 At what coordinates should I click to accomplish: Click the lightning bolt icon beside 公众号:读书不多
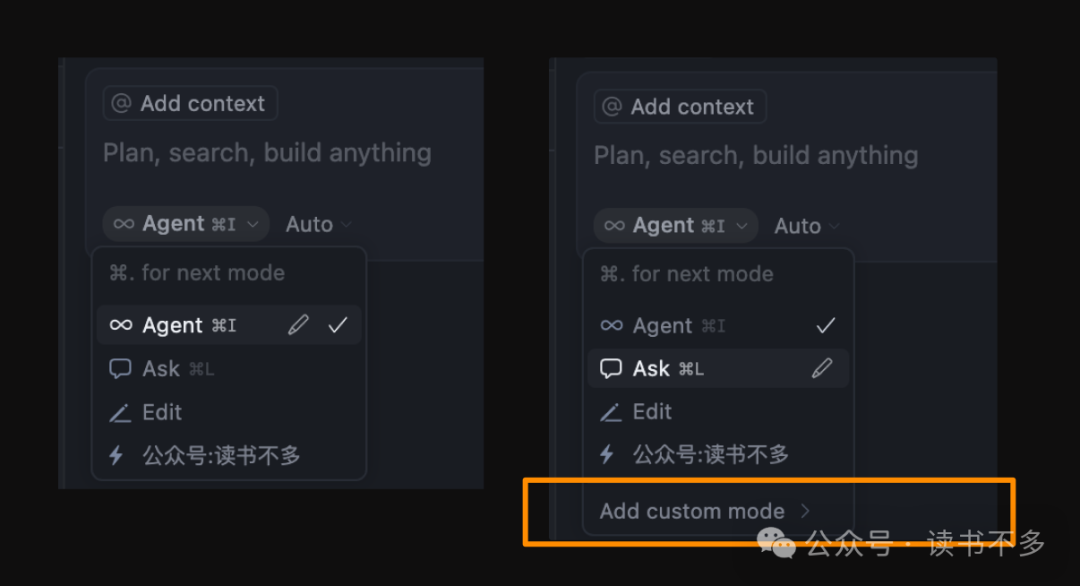tap(117, 455)
